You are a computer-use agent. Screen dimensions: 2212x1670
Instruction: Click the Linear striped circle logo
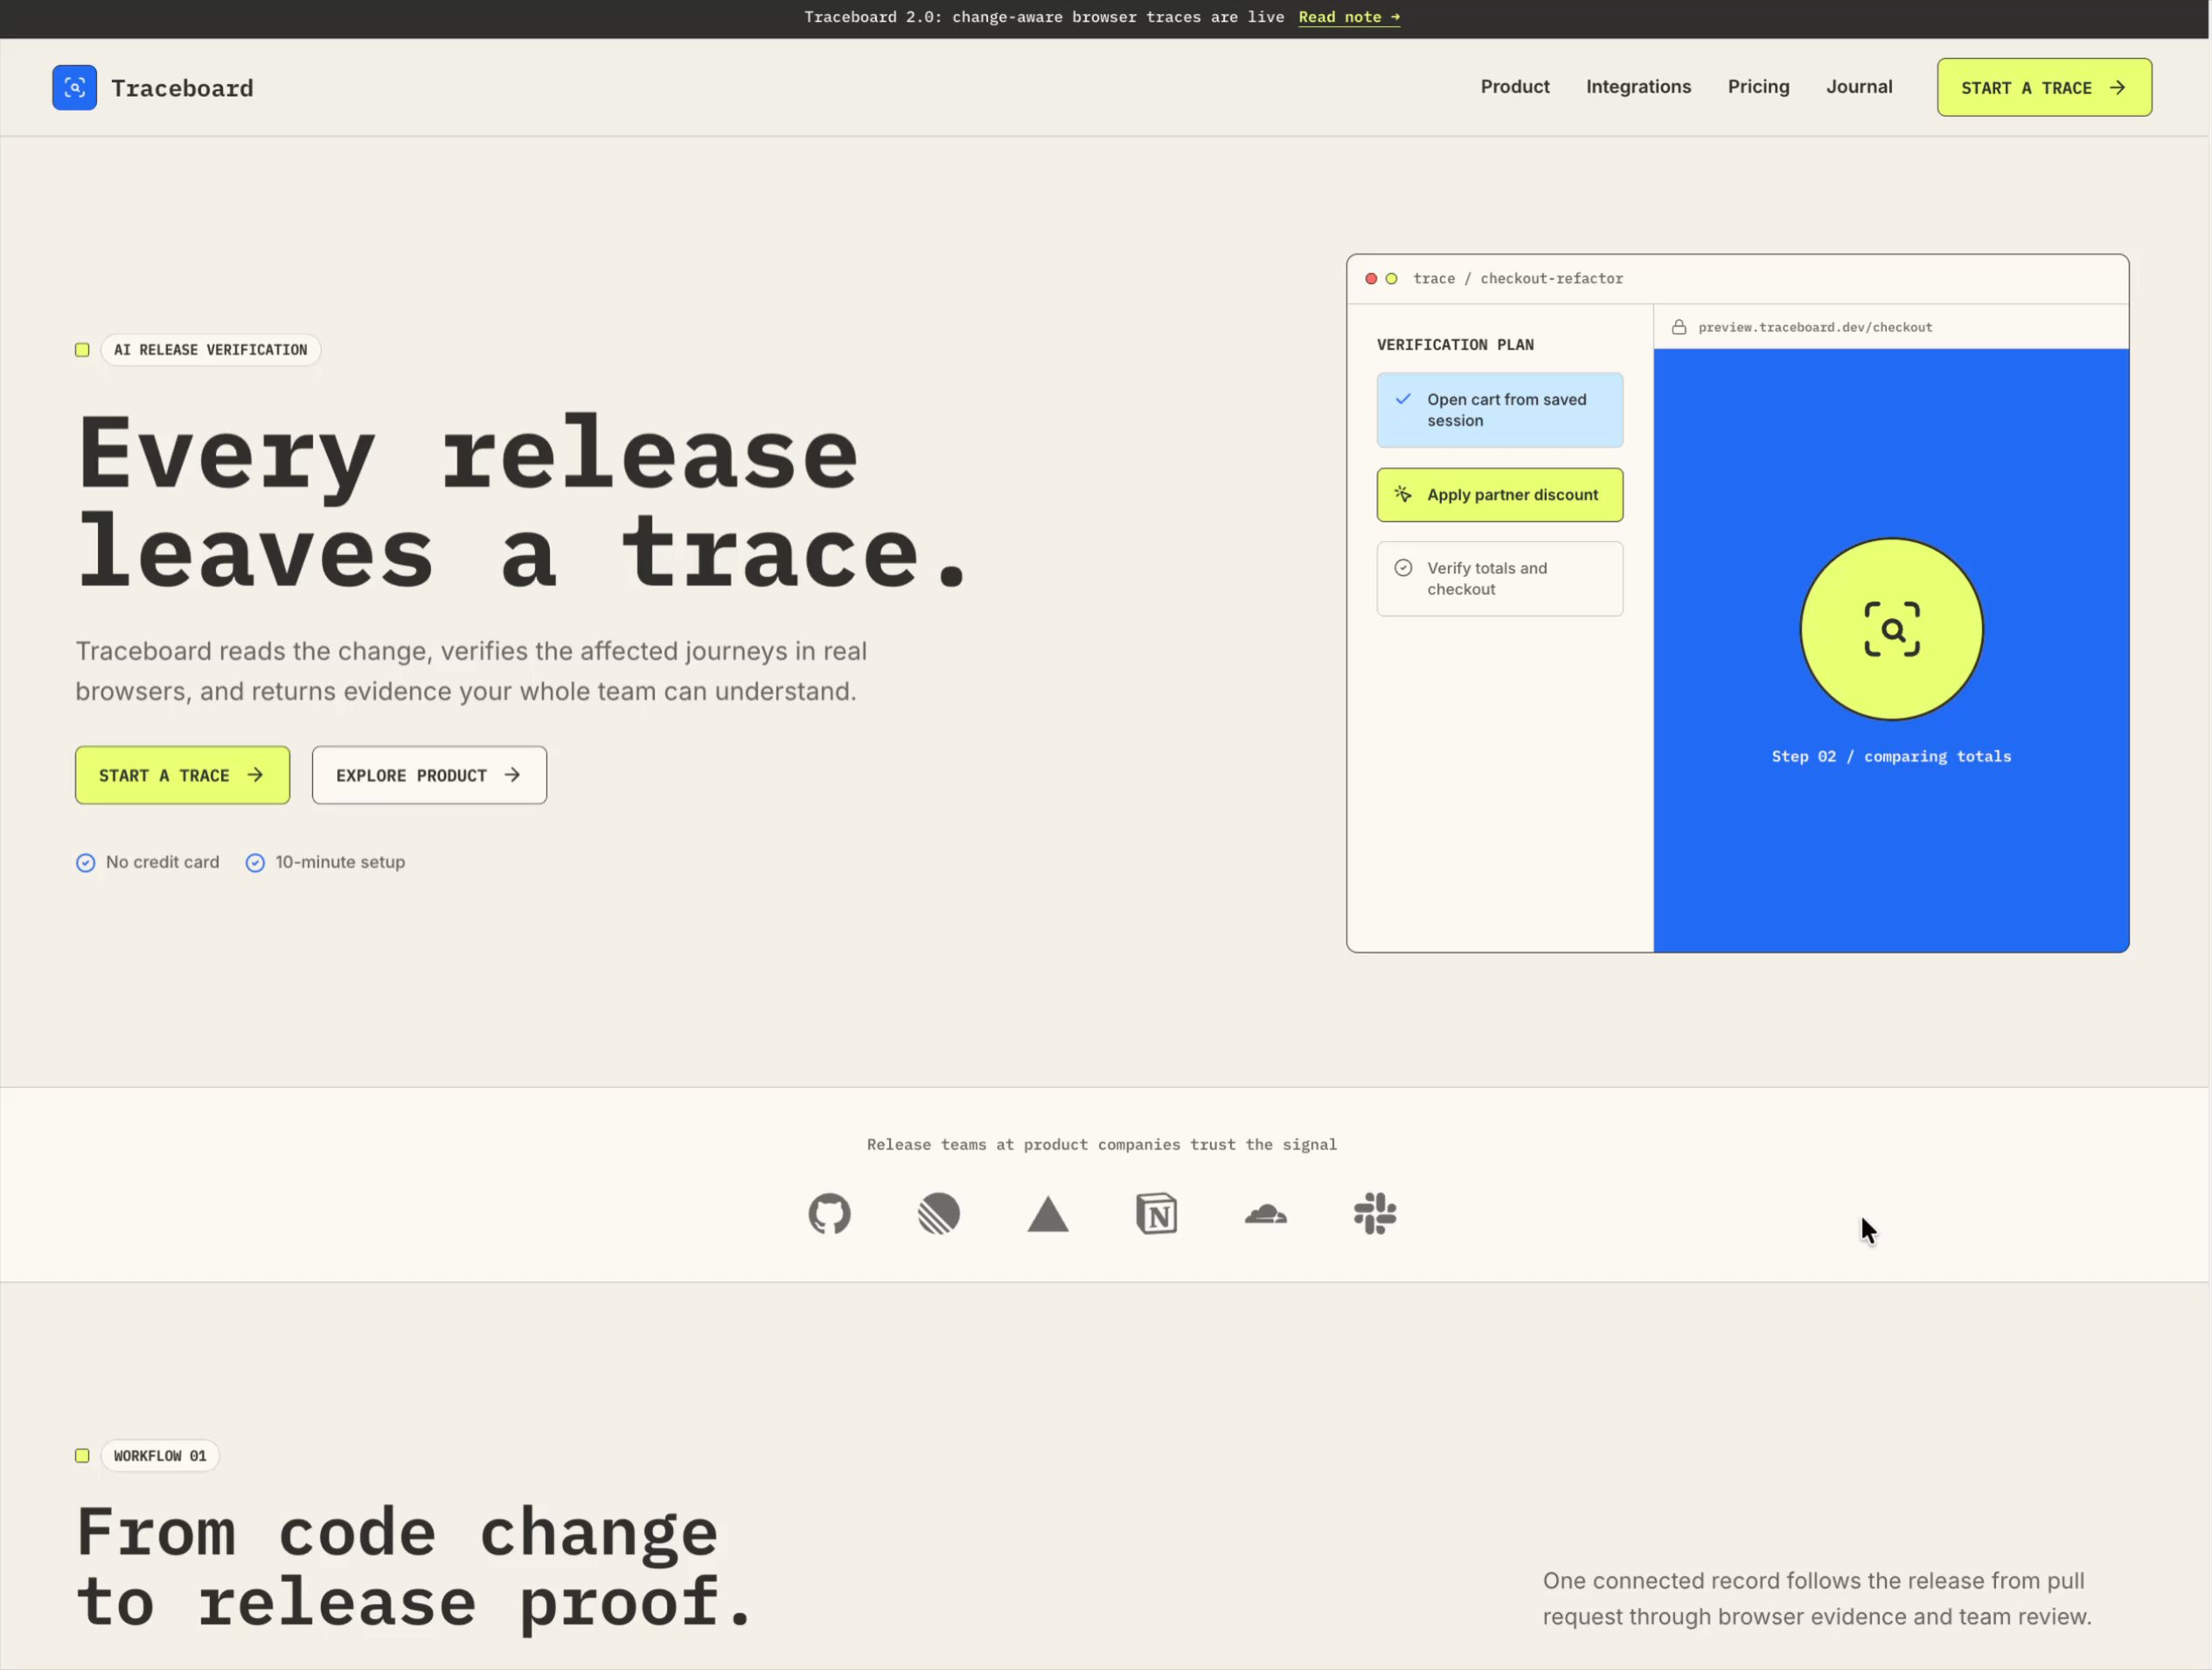[938, 1214]
